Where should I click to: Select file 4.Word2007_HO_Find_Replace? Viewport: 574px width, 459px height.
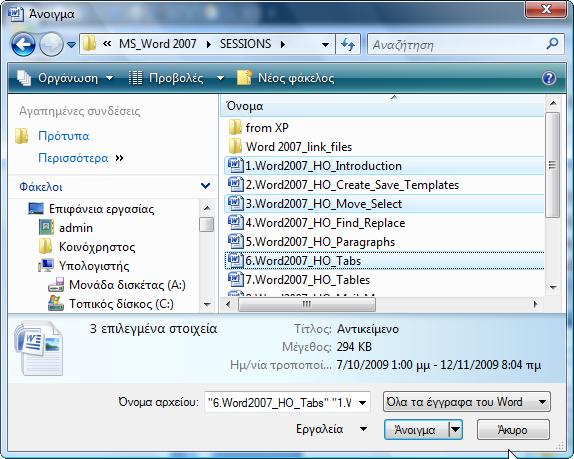click(x=325, y=223)
